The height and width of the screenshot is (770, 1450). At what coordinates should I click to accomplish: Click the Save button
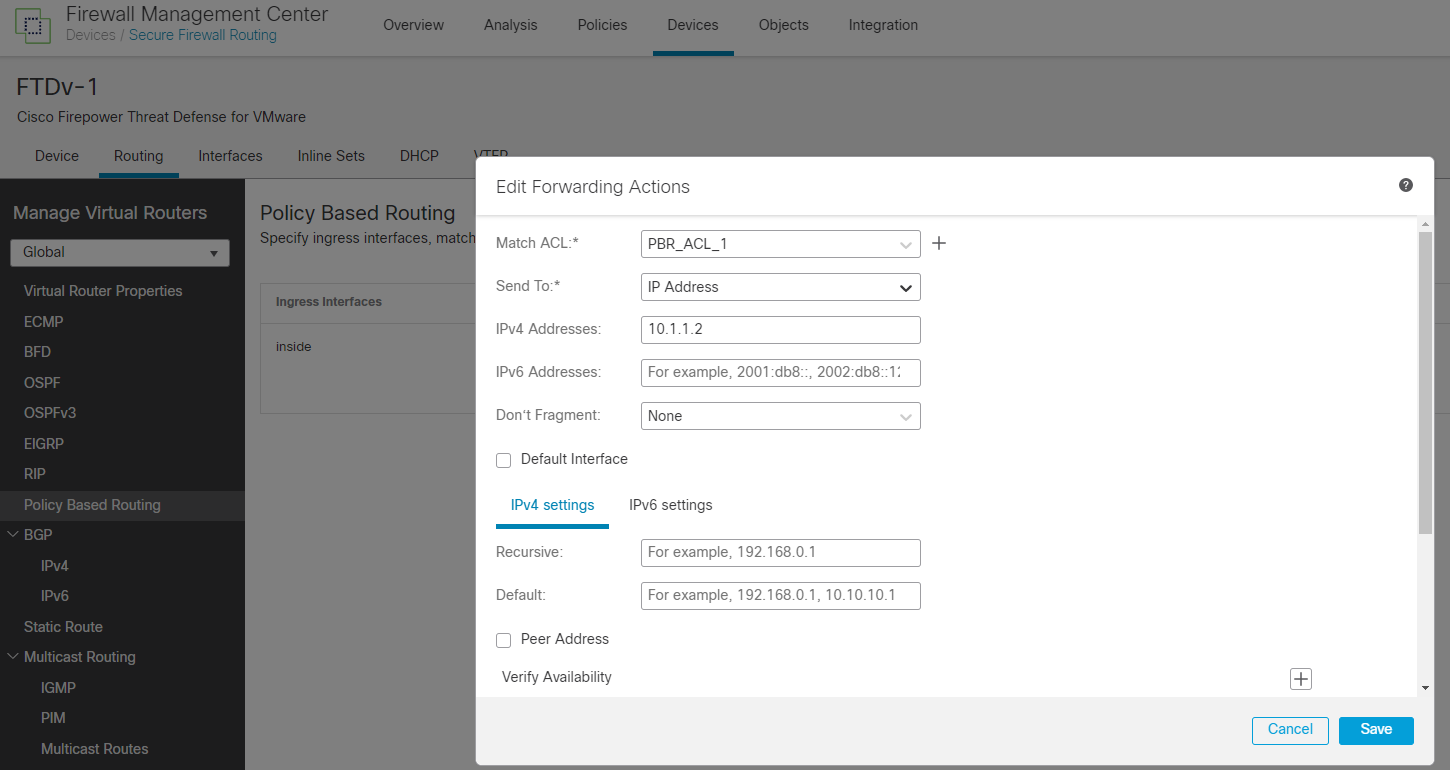pos(1376,730)
